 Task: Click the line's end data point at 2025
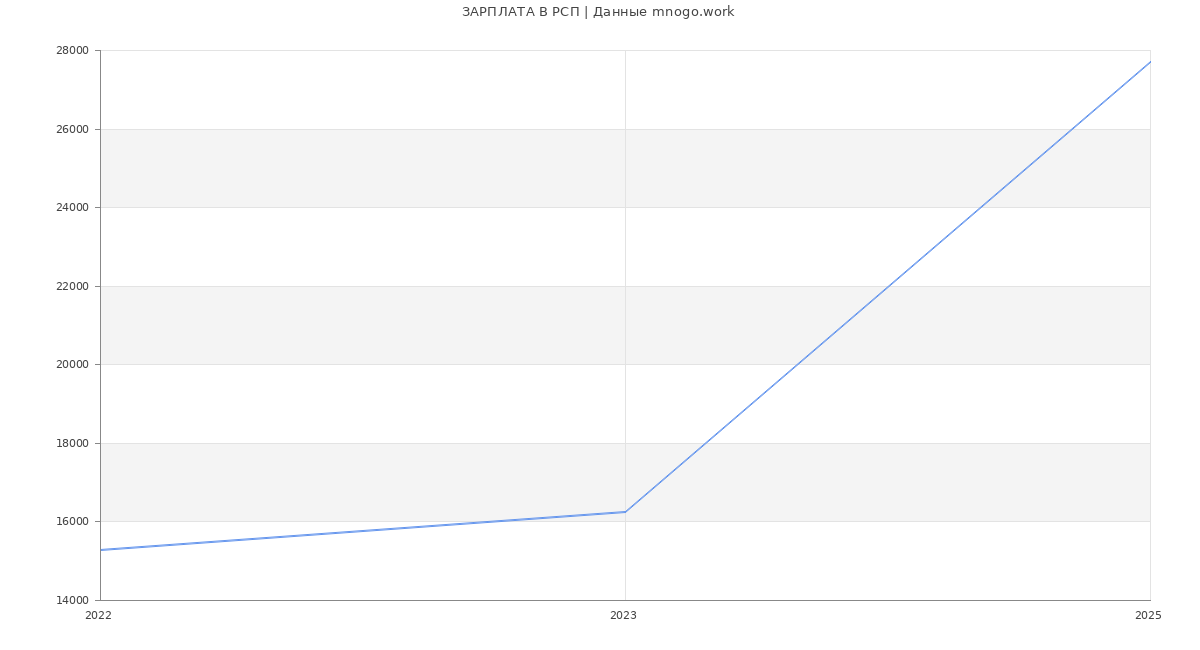(1149, 62)
